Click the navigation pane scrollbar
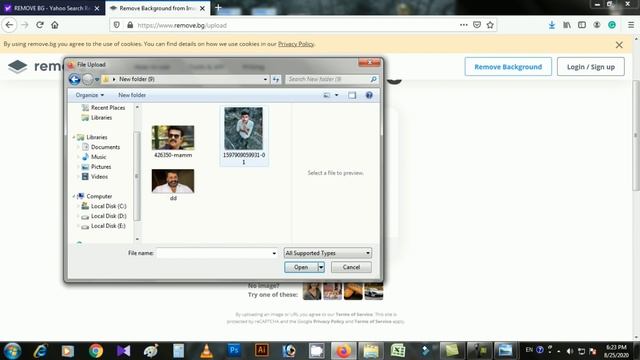Image resolution: width=640 pixels, height=360 pixels. pos(137,176)
